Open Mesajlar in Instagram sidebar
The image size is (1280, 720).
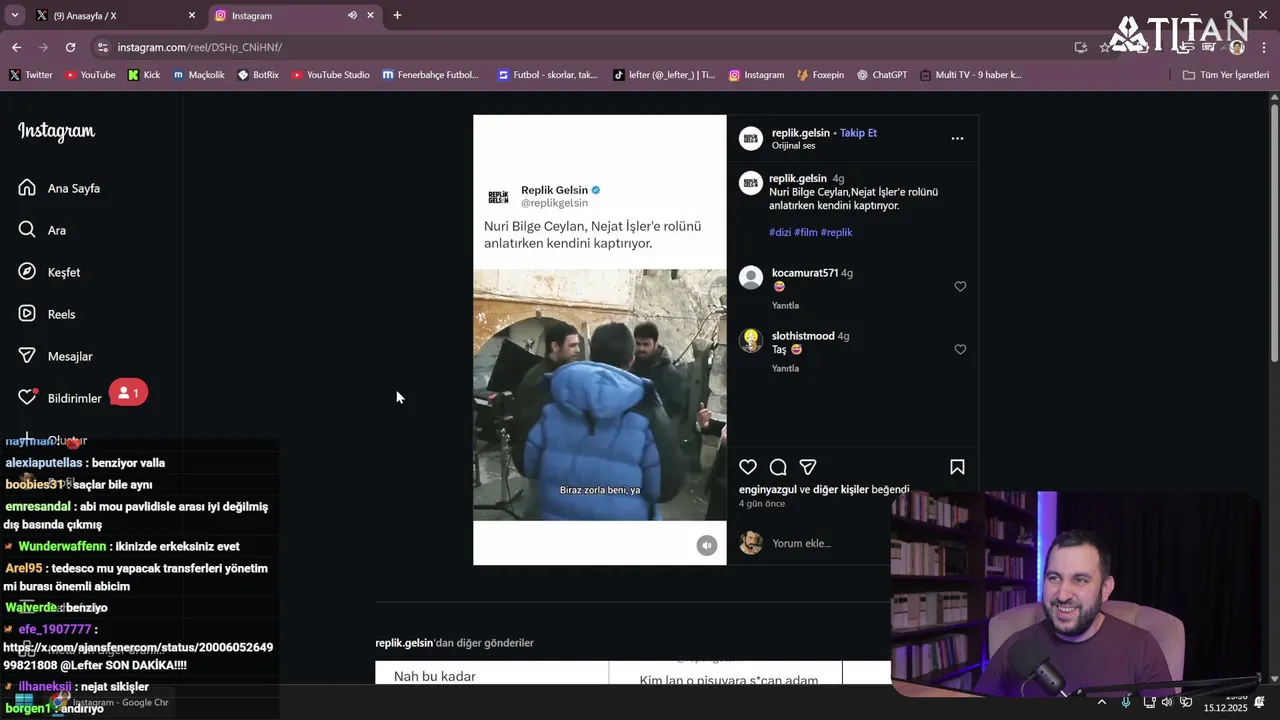[x=56, y=356]
